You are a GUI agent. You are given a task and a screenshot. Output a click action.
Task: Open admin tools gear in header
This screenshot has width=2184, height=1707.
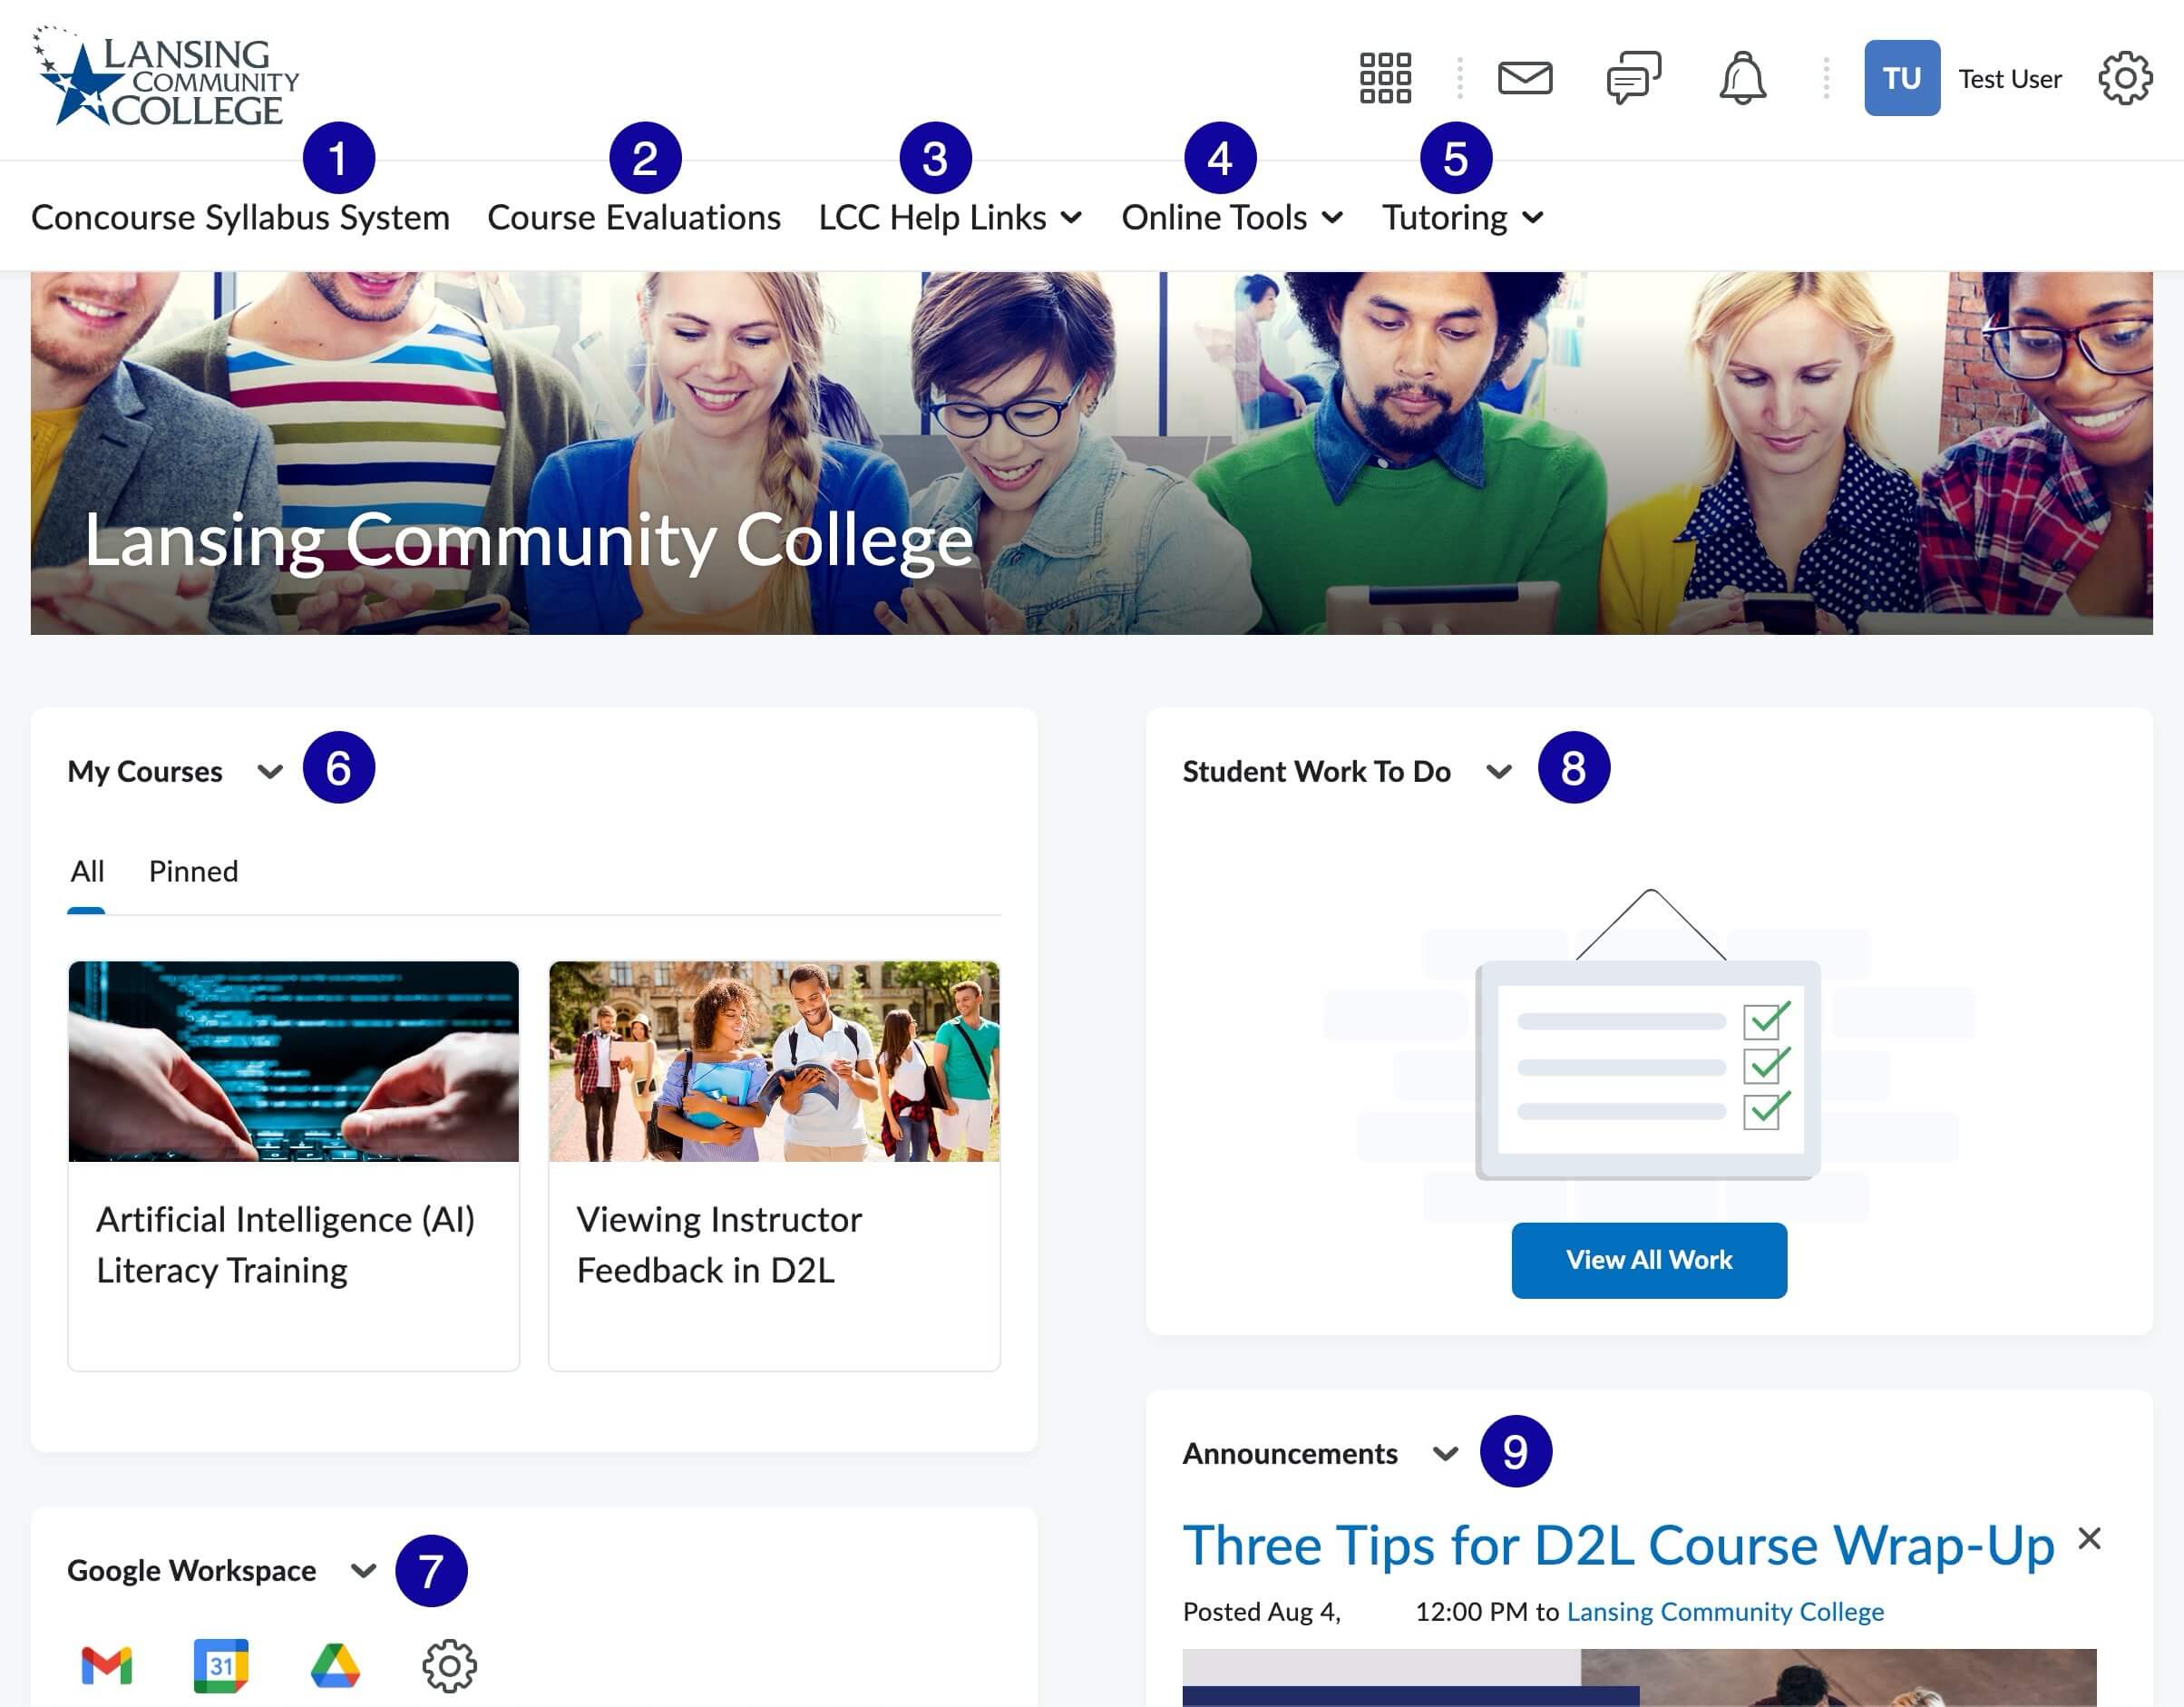[2124, 78]
